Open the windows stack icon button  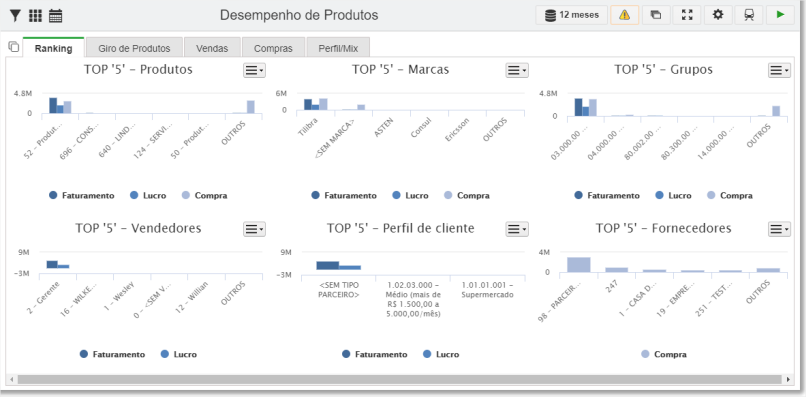[x=655, y=15]
